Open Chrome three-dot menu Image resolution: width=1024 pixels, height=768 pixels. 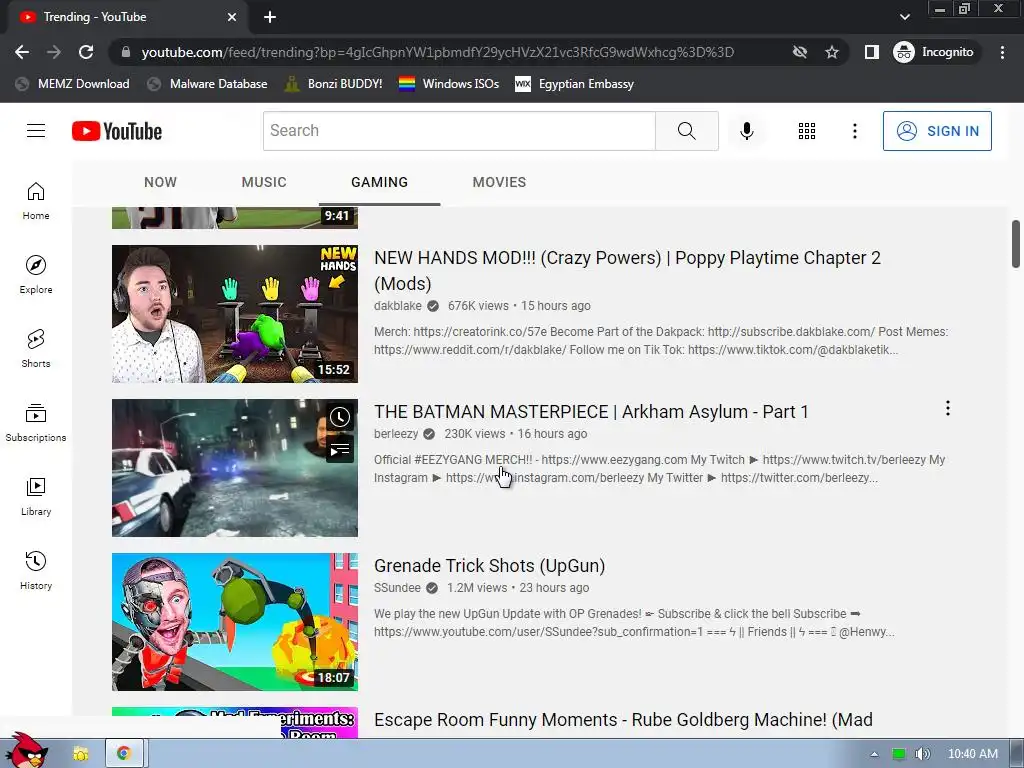(x=1002, y=52)
